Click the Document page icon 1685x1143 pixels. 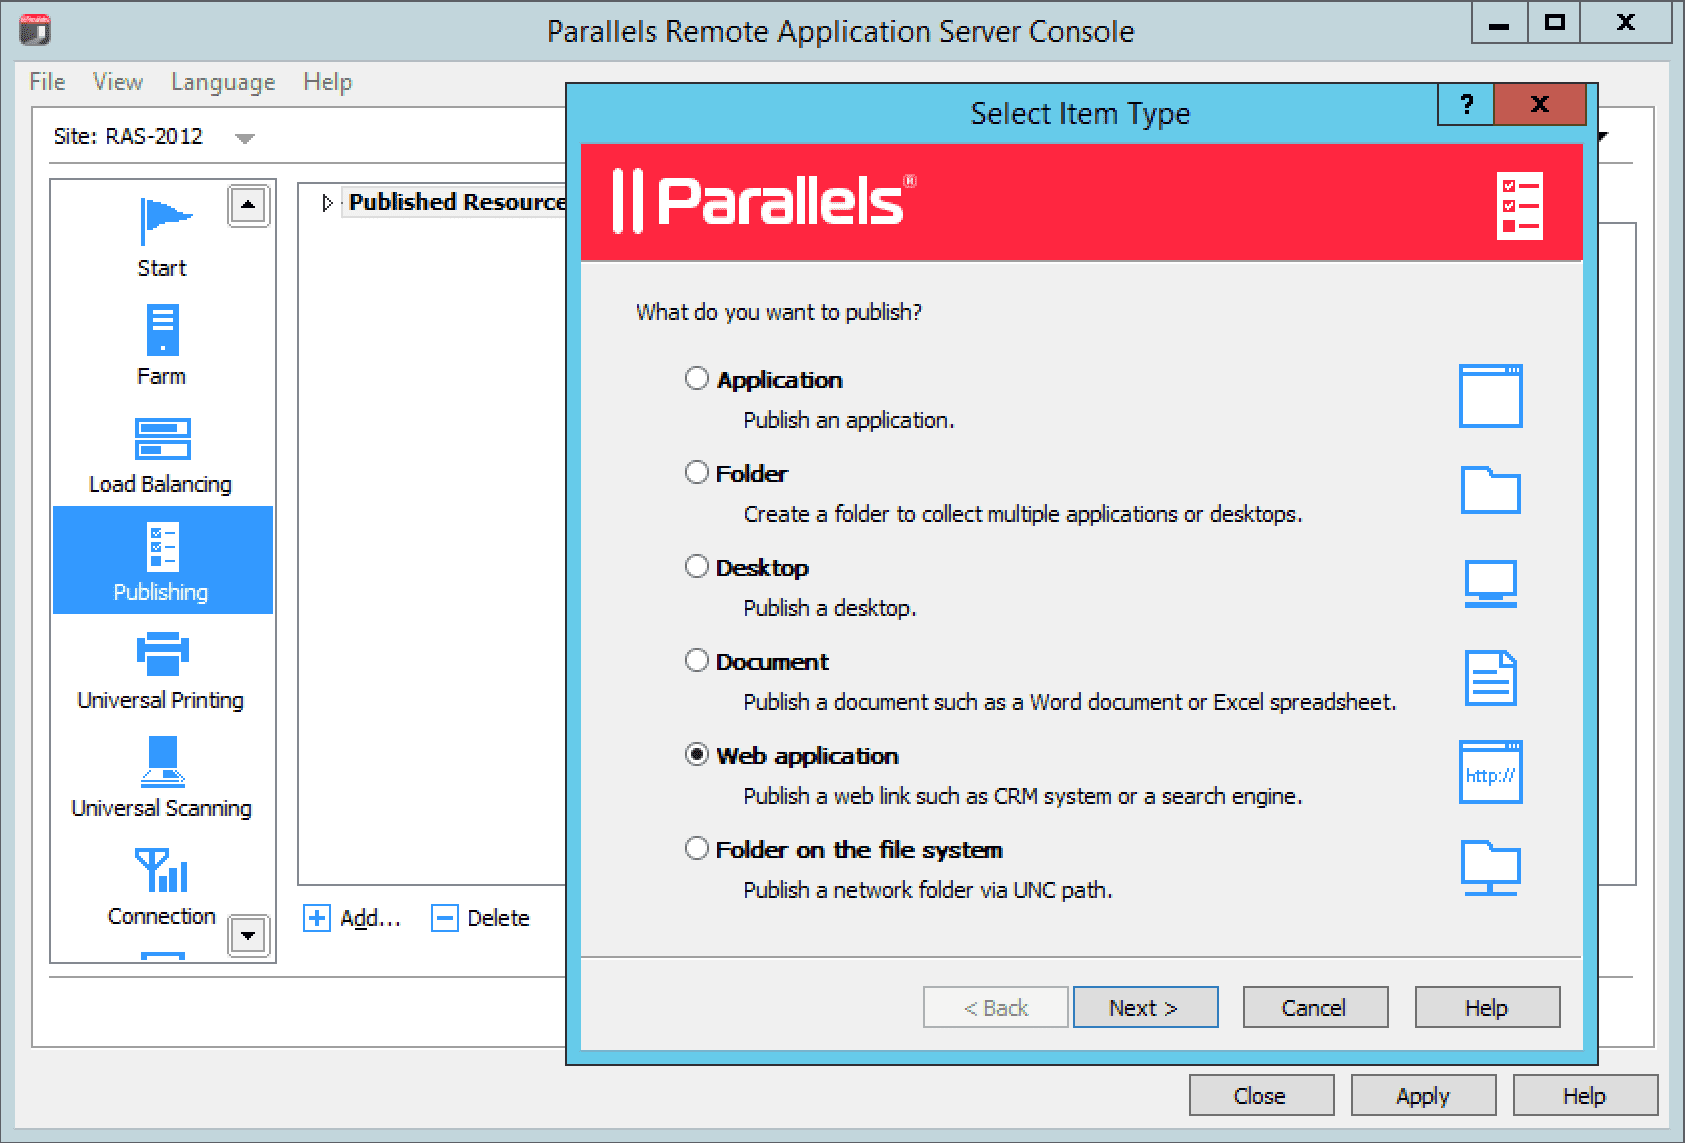point(1490,678)
